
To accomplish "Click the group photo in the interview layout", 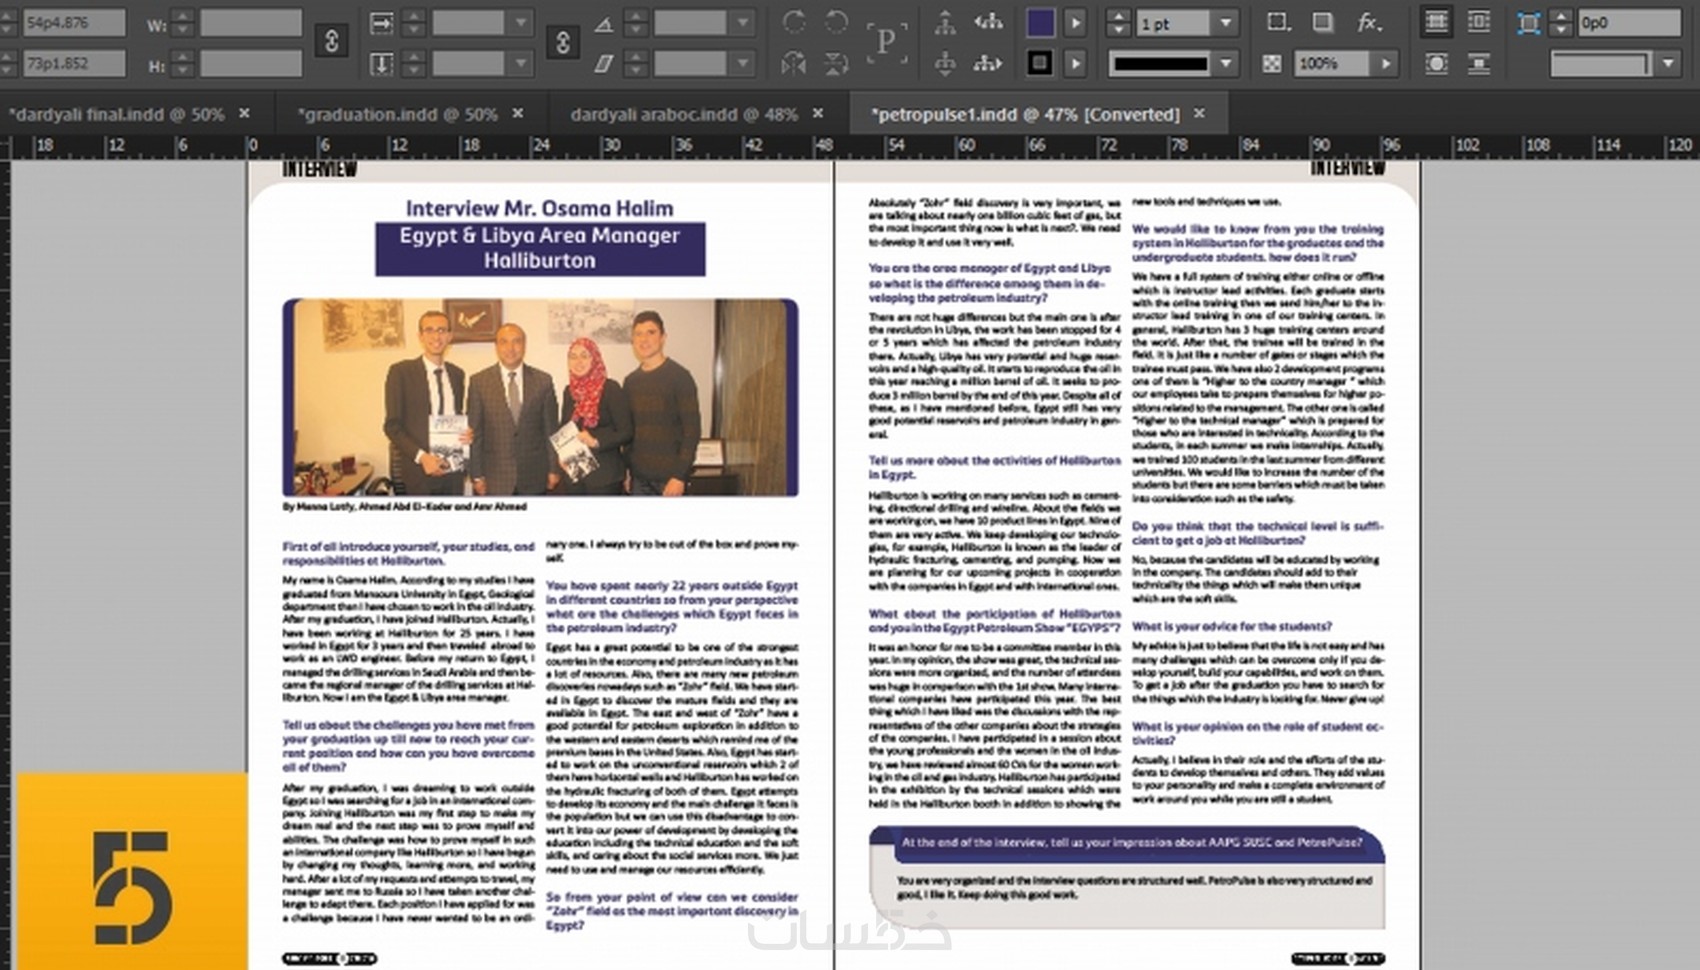I will click(x=540, y=397).
